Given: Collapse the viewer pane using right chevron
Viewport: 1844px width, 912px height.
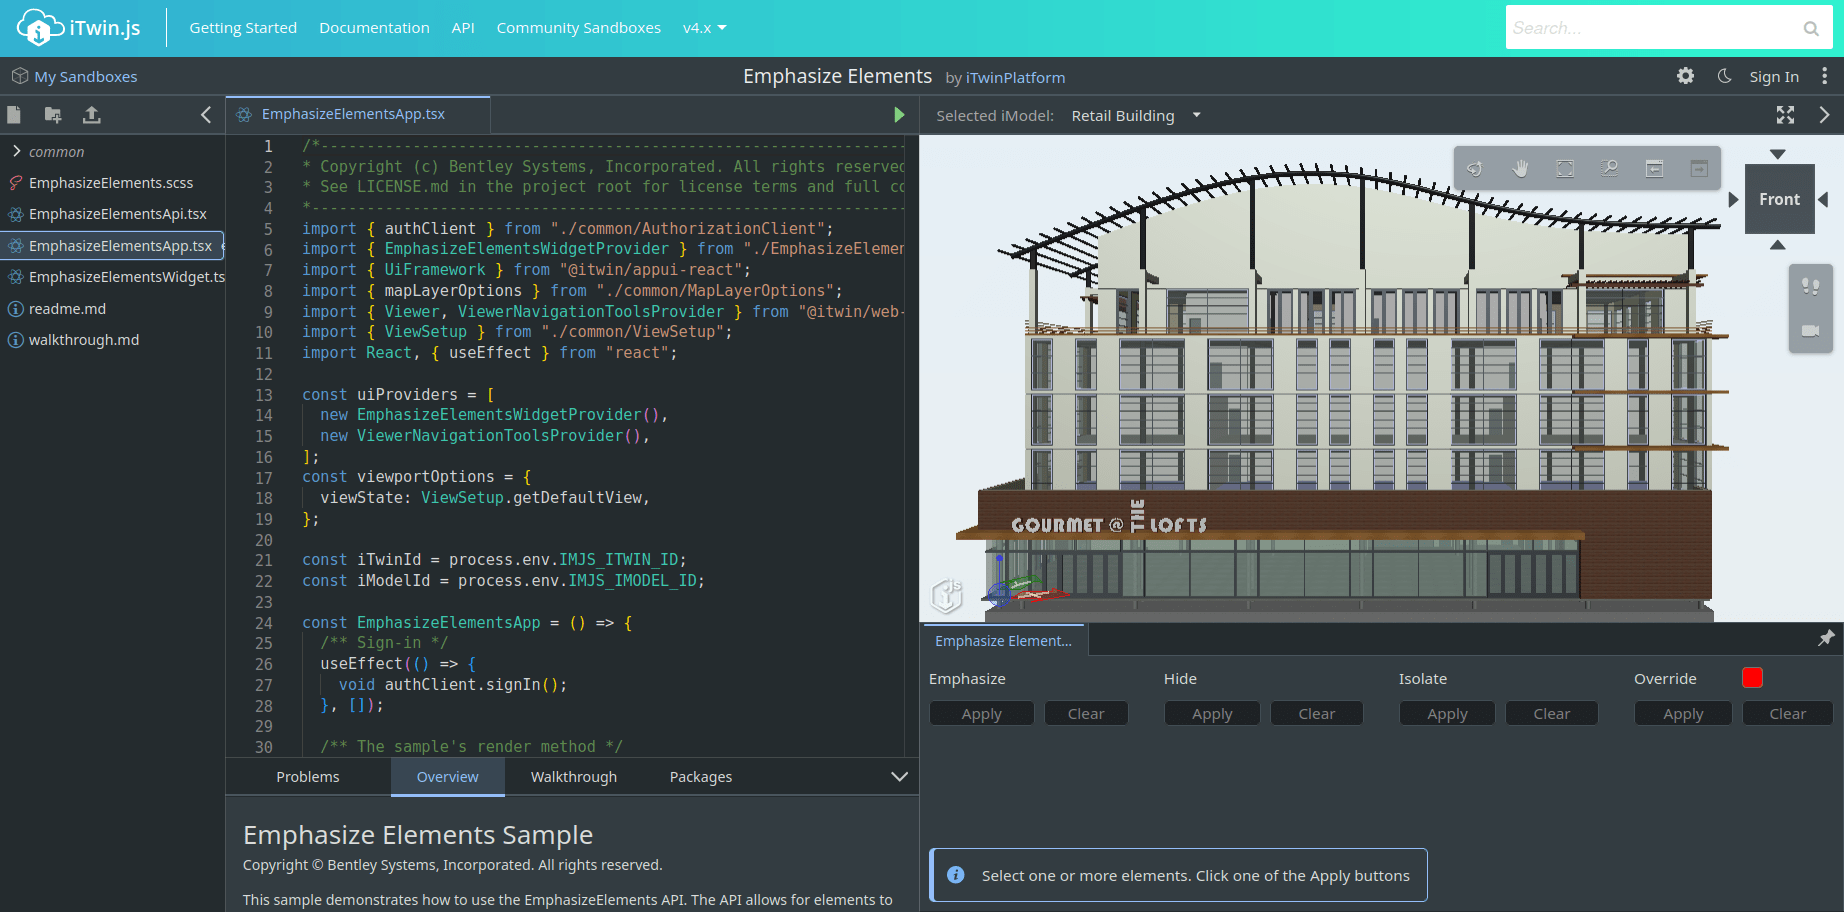Looking at the screenshot, I should [x=1825, y=115].
